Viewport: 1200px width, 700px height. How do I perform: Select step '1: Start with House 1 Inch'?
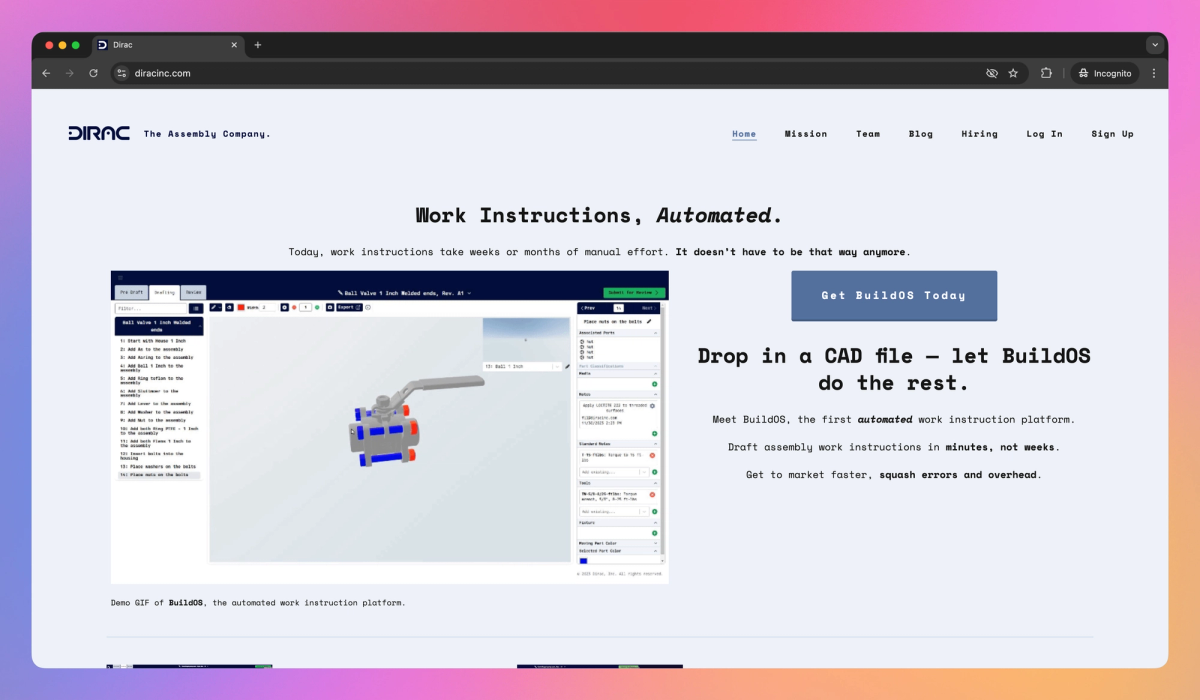point(151,341)
